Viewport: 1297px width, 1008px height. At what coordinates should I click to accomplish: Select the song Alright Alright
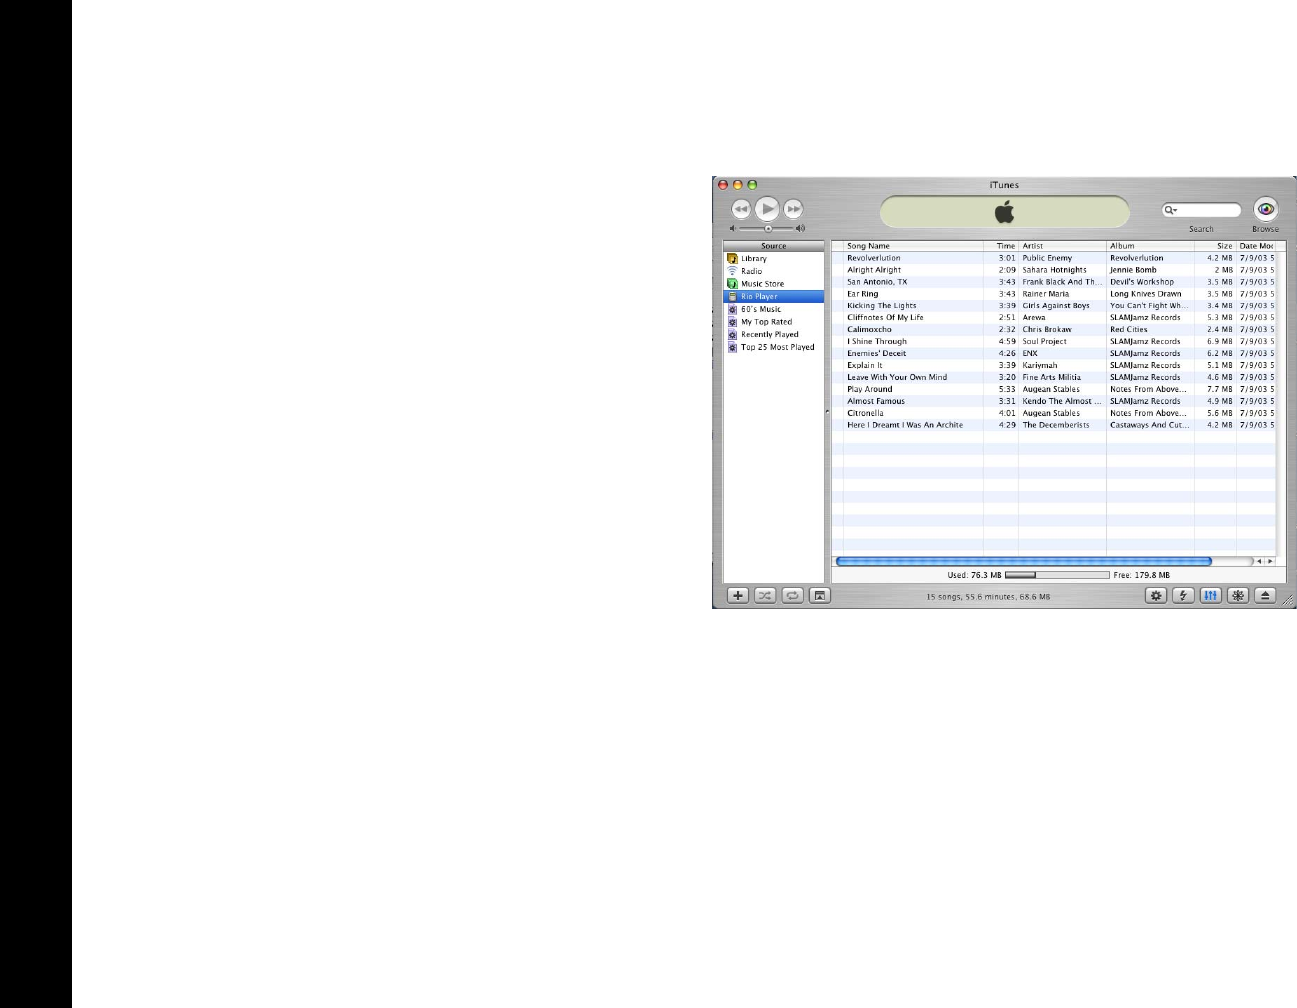click(x=874, y=270)
